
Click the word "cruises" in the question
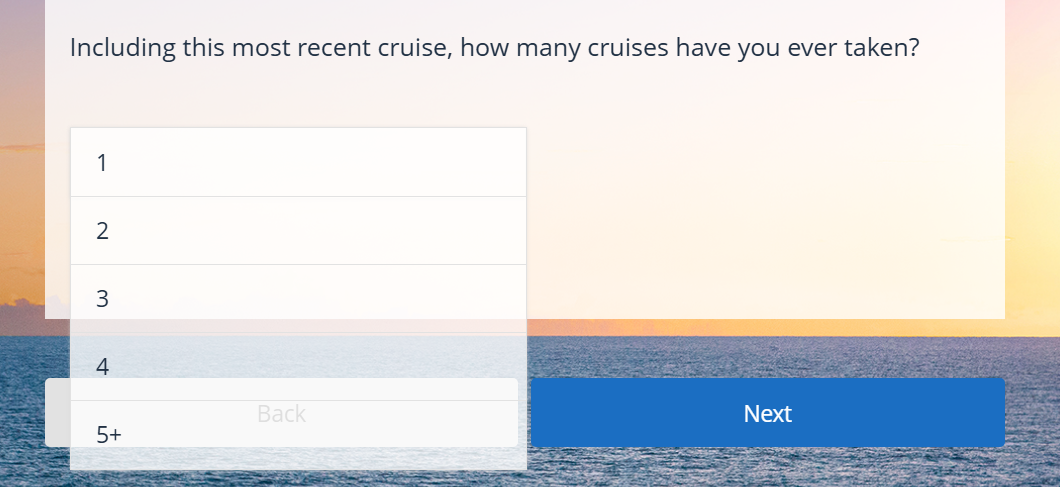(628, 48)
